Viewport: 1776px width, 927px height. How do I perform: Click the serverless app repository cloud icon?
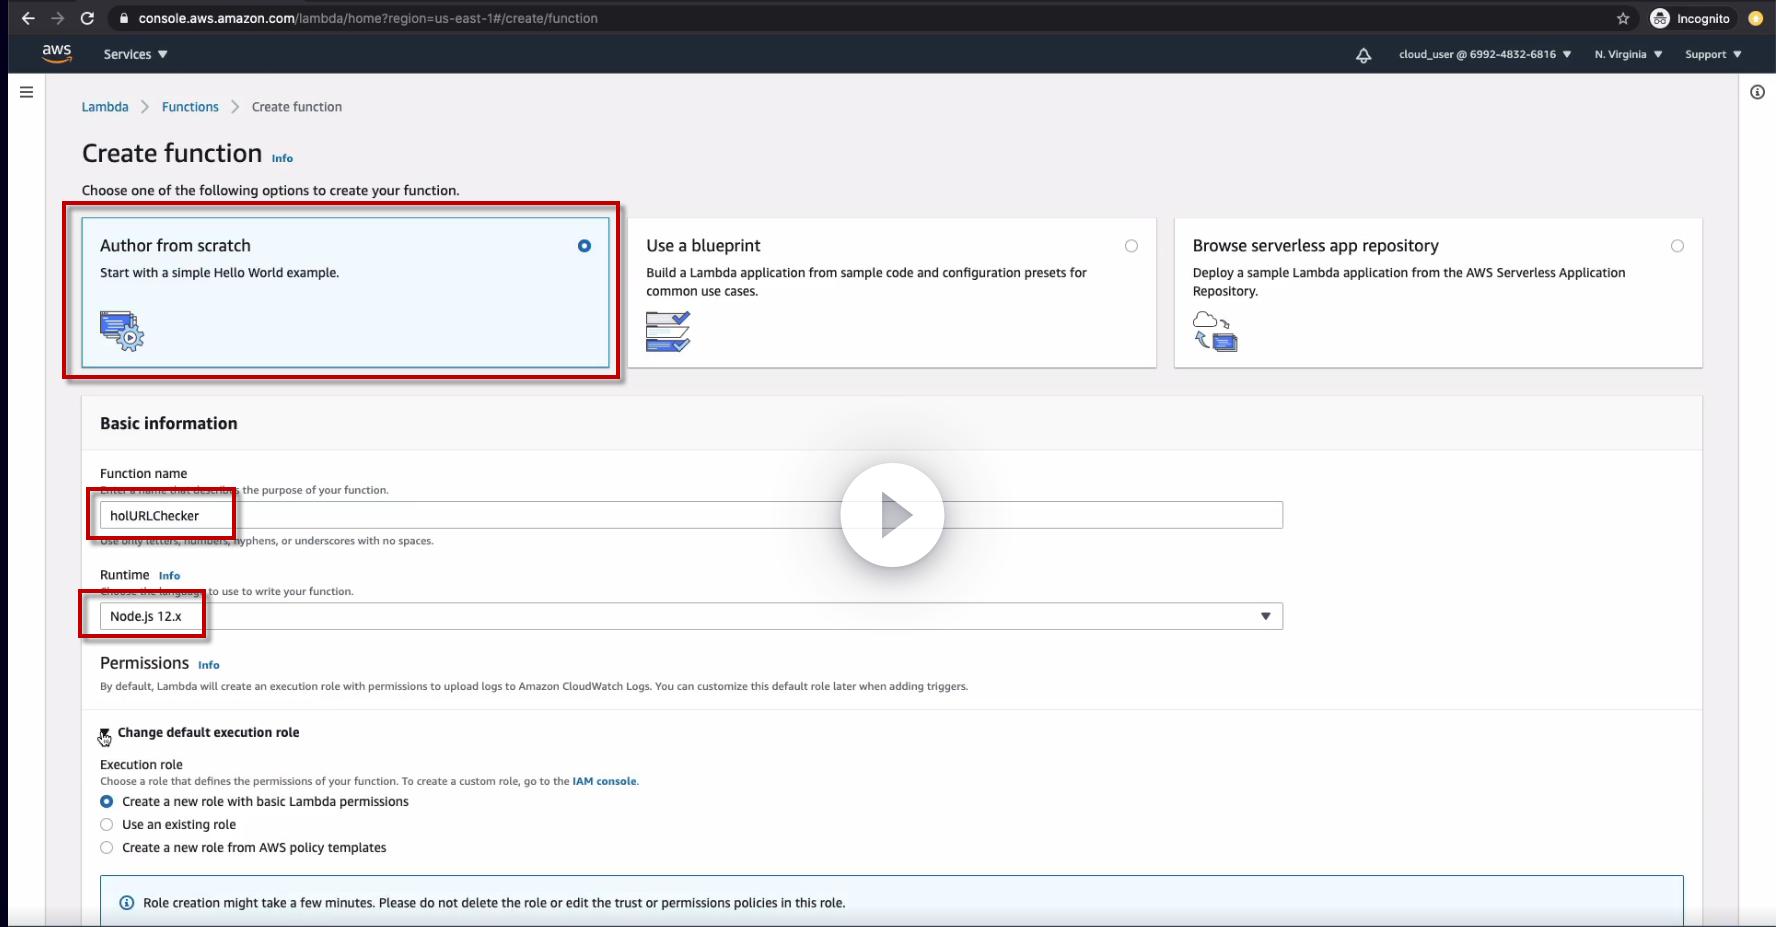[x=1215, y=331]
